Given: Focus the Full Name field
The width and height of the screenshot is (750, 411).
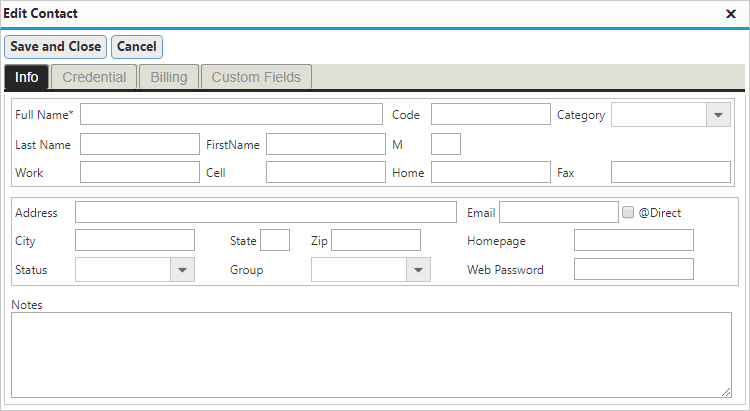Looking at the screenshot, I should click(x=232, y=114).
